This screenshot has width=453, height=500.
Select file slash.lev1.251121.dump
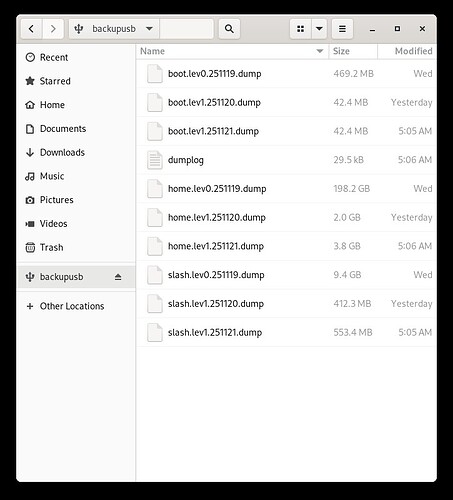point(286,333)
